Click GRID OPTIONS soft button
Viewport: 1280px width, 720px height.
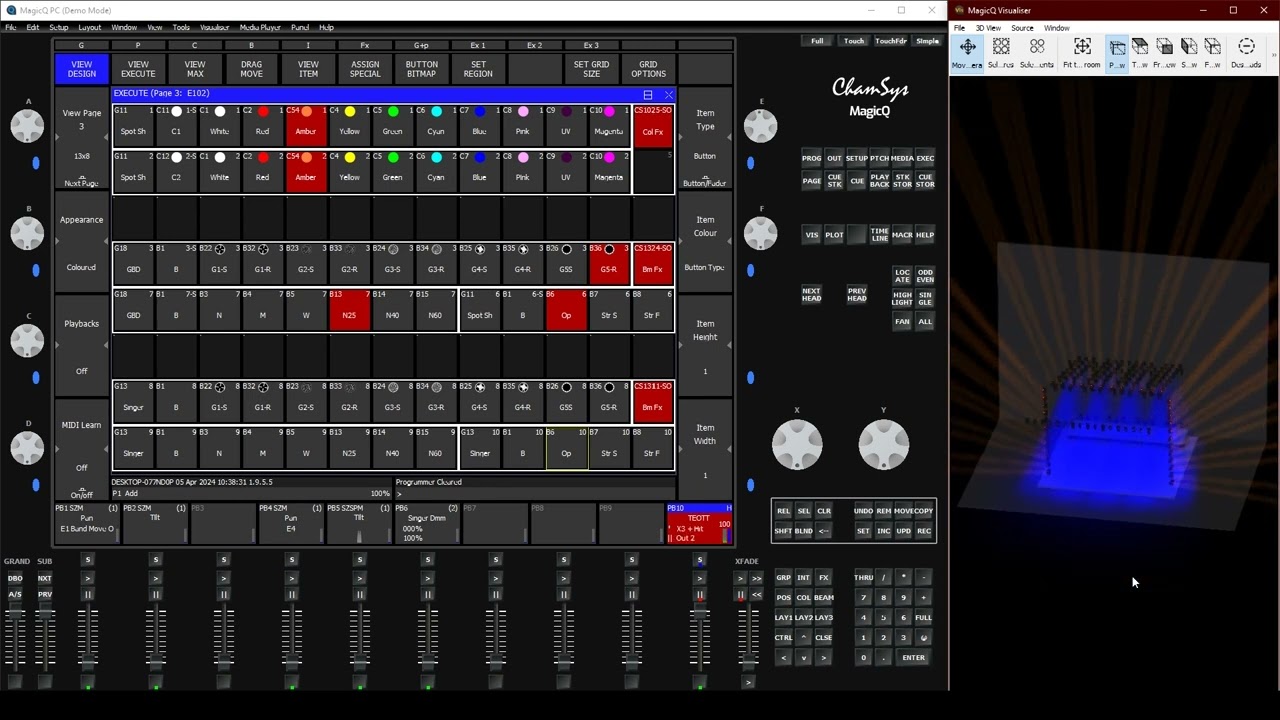(x=648, y=69)
